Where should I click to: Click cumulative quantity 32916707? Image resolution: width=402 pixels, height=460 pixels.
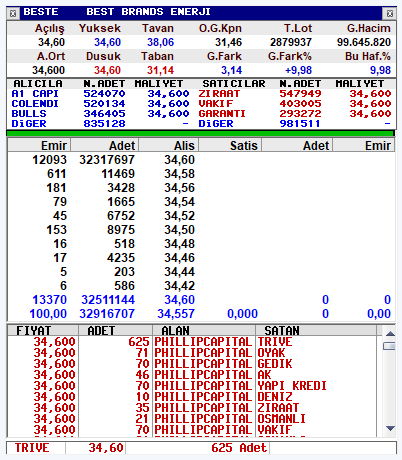click(x=107, y=314)
